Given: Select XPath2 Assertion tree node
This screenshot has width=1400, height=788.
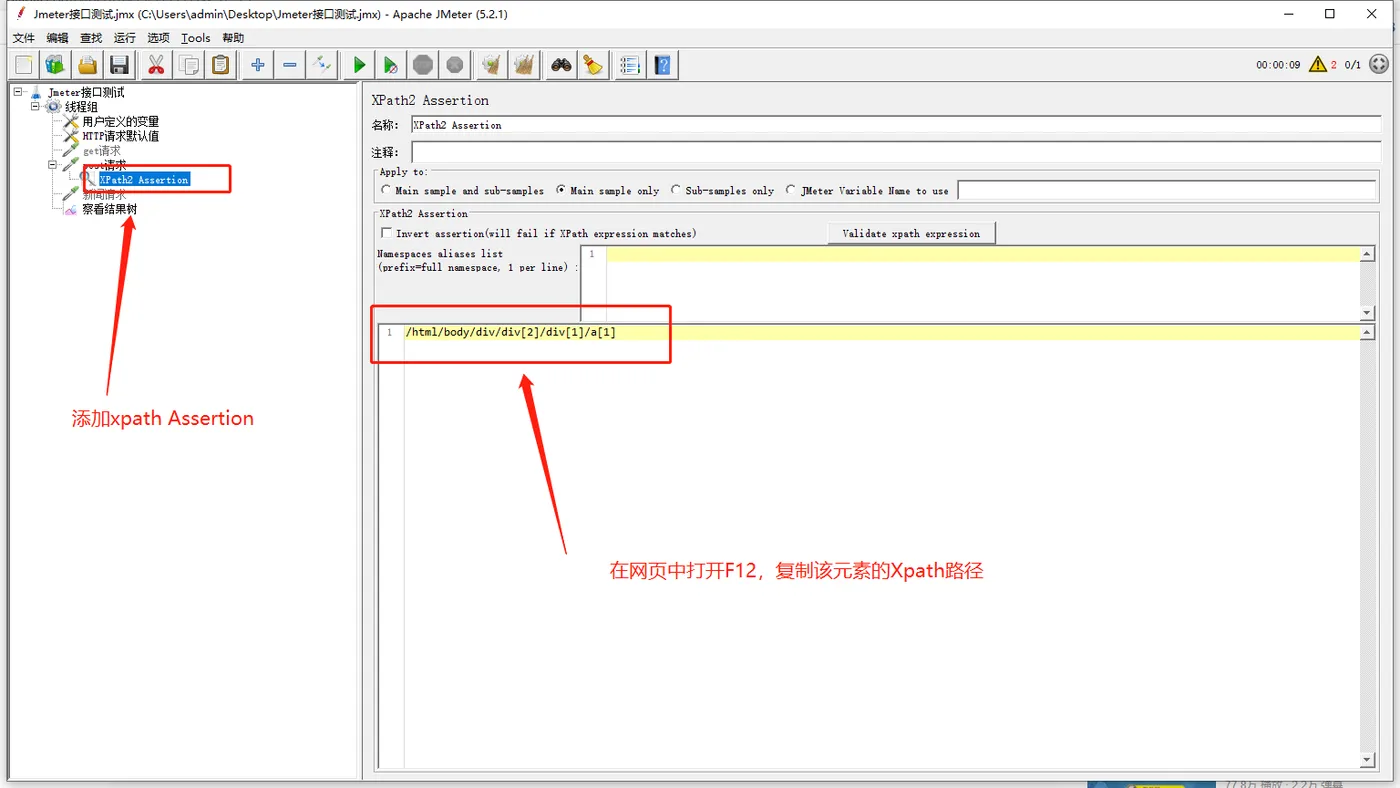Looking at the screenshot, I should [x=144, y=180].
